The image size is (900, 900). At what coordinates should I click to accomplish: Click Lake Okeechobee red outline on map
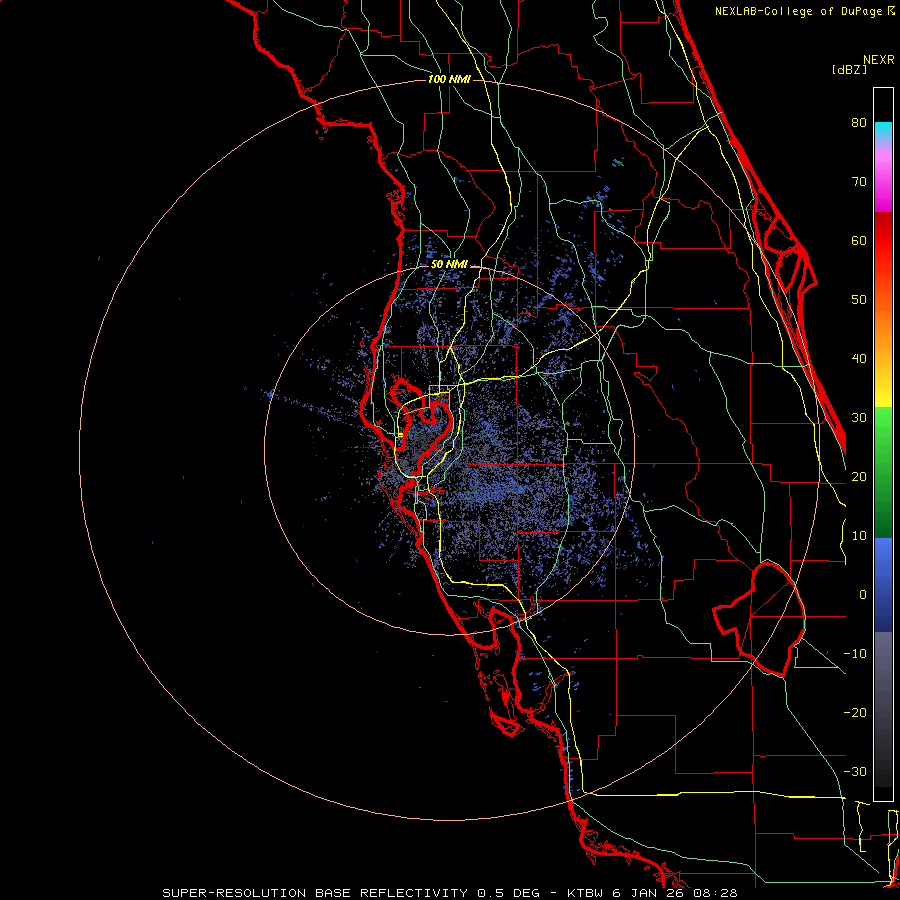tap(759, 618)
